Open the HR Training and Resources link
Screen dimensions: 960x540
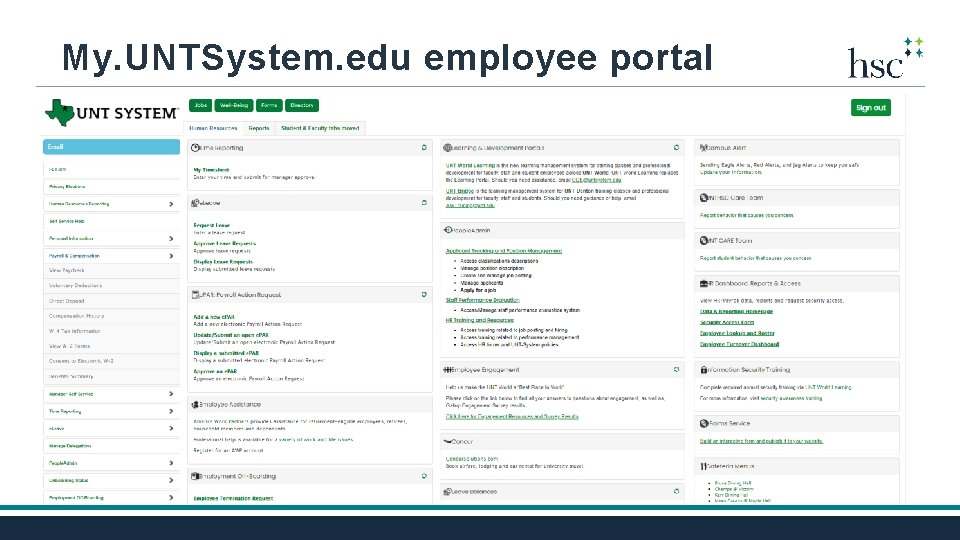tap(479, 320)
